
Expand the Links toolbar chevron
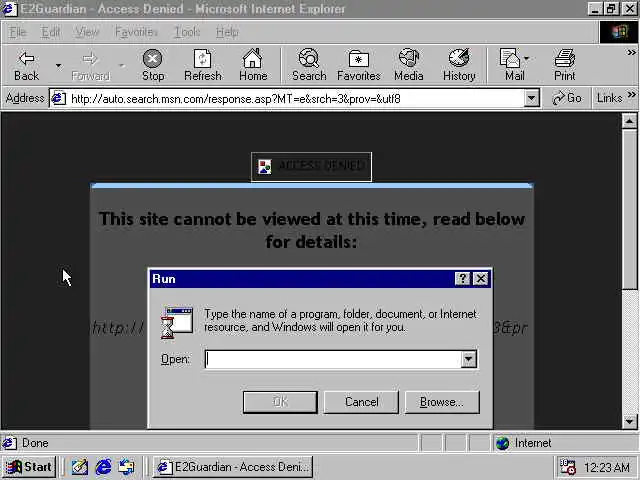631,95
